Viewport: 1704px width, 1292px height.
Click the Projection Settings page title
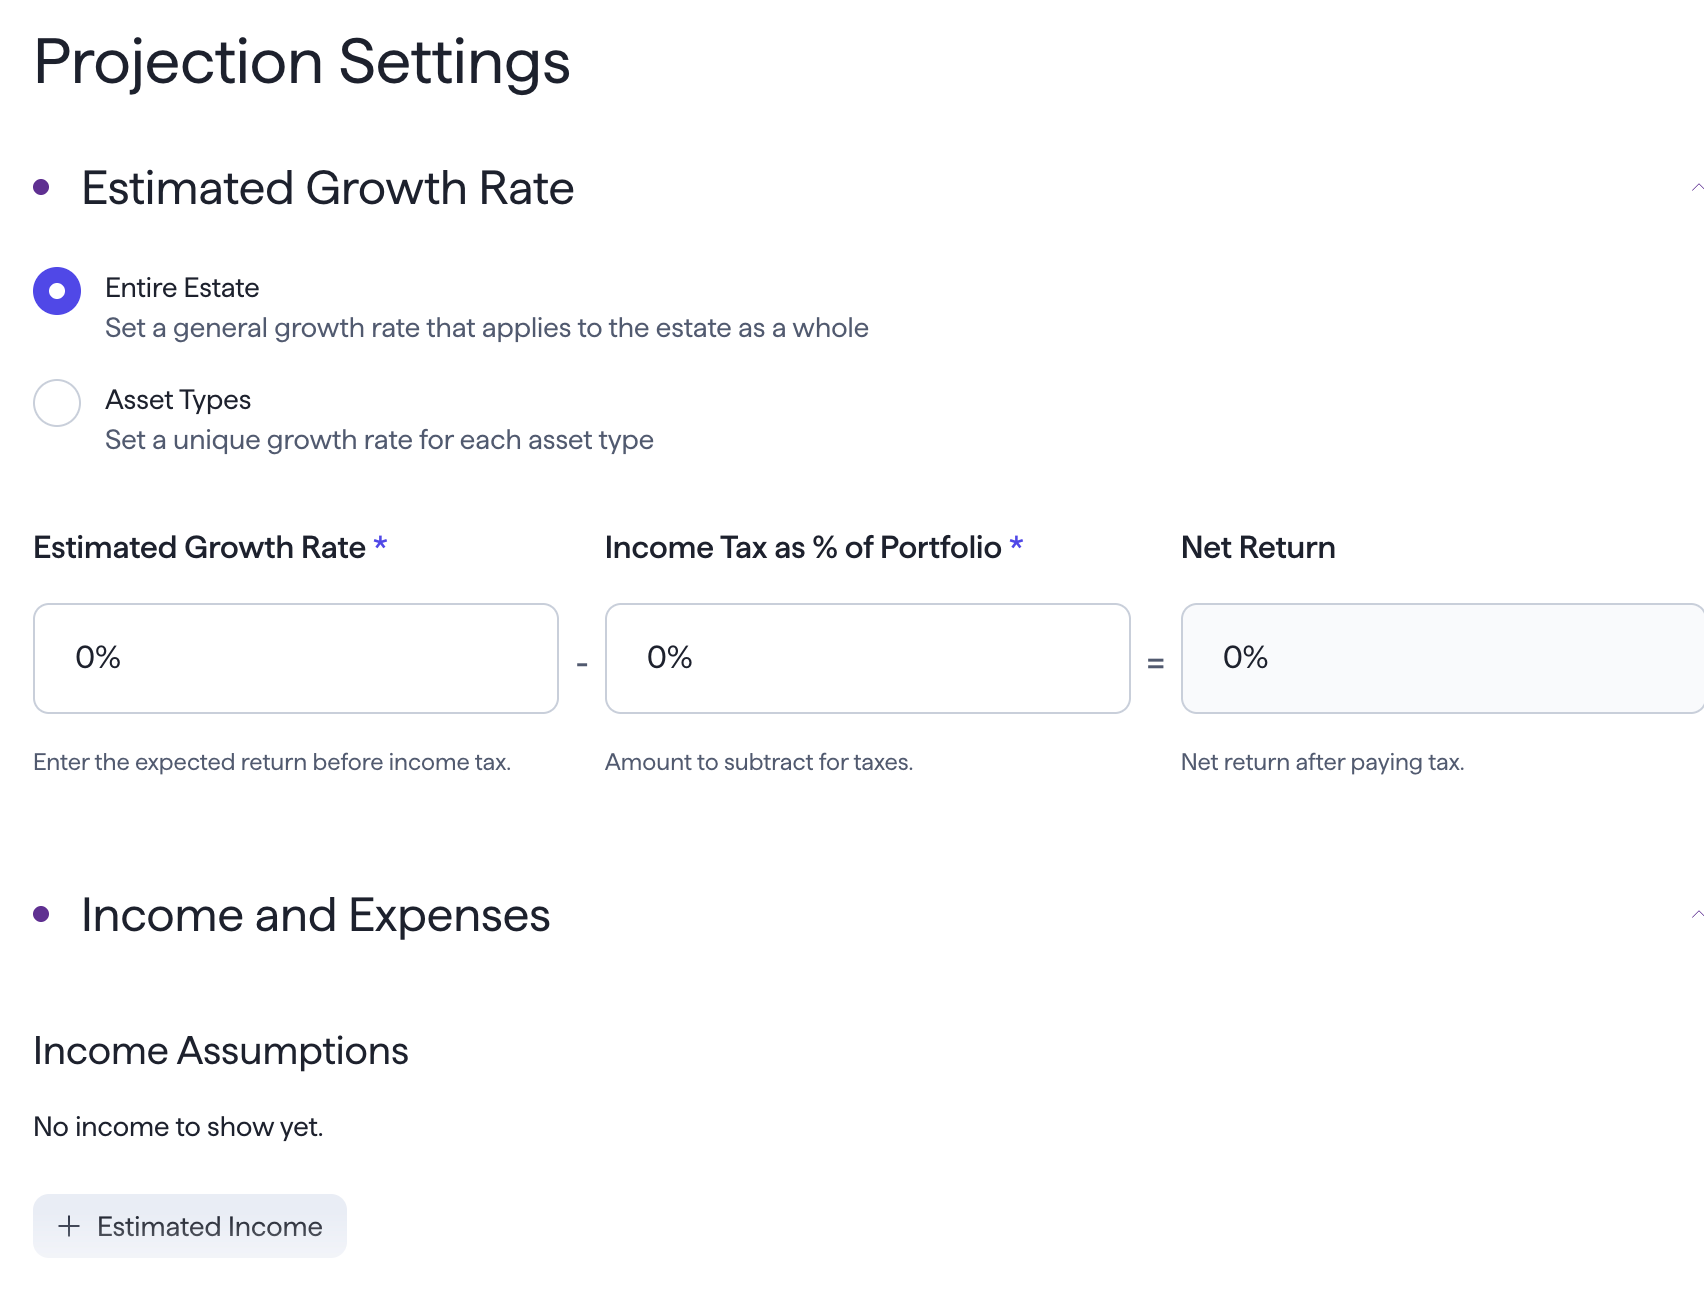click(x=301, y=62)
